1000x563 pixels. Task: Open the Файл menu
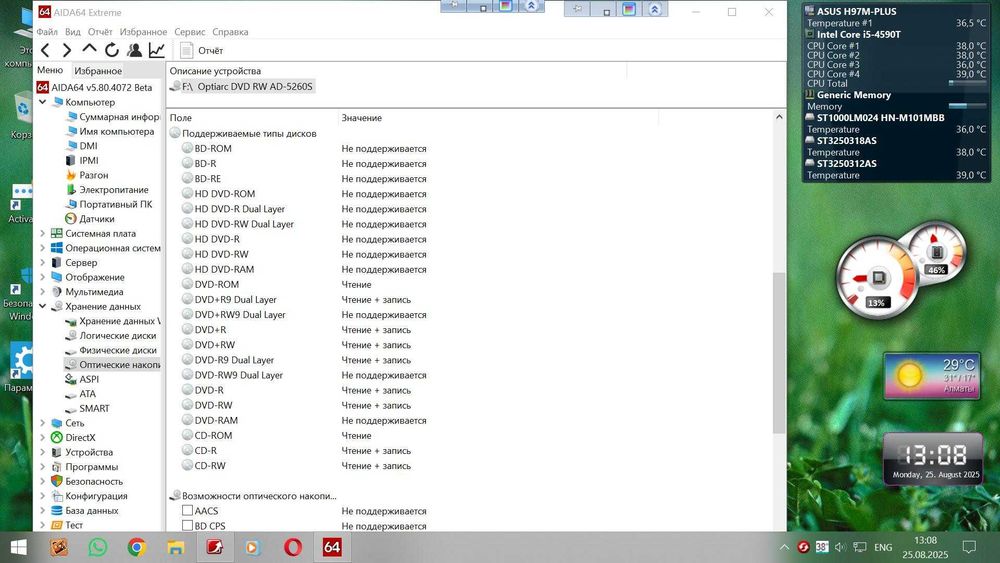tap(47, 32)
